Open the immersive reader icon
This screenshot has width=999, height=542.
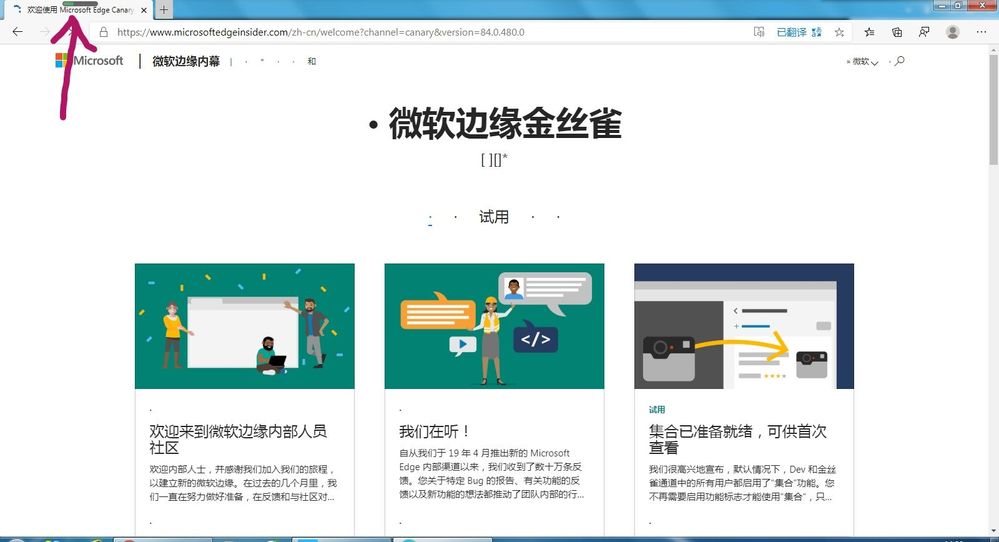click(759, 32)
